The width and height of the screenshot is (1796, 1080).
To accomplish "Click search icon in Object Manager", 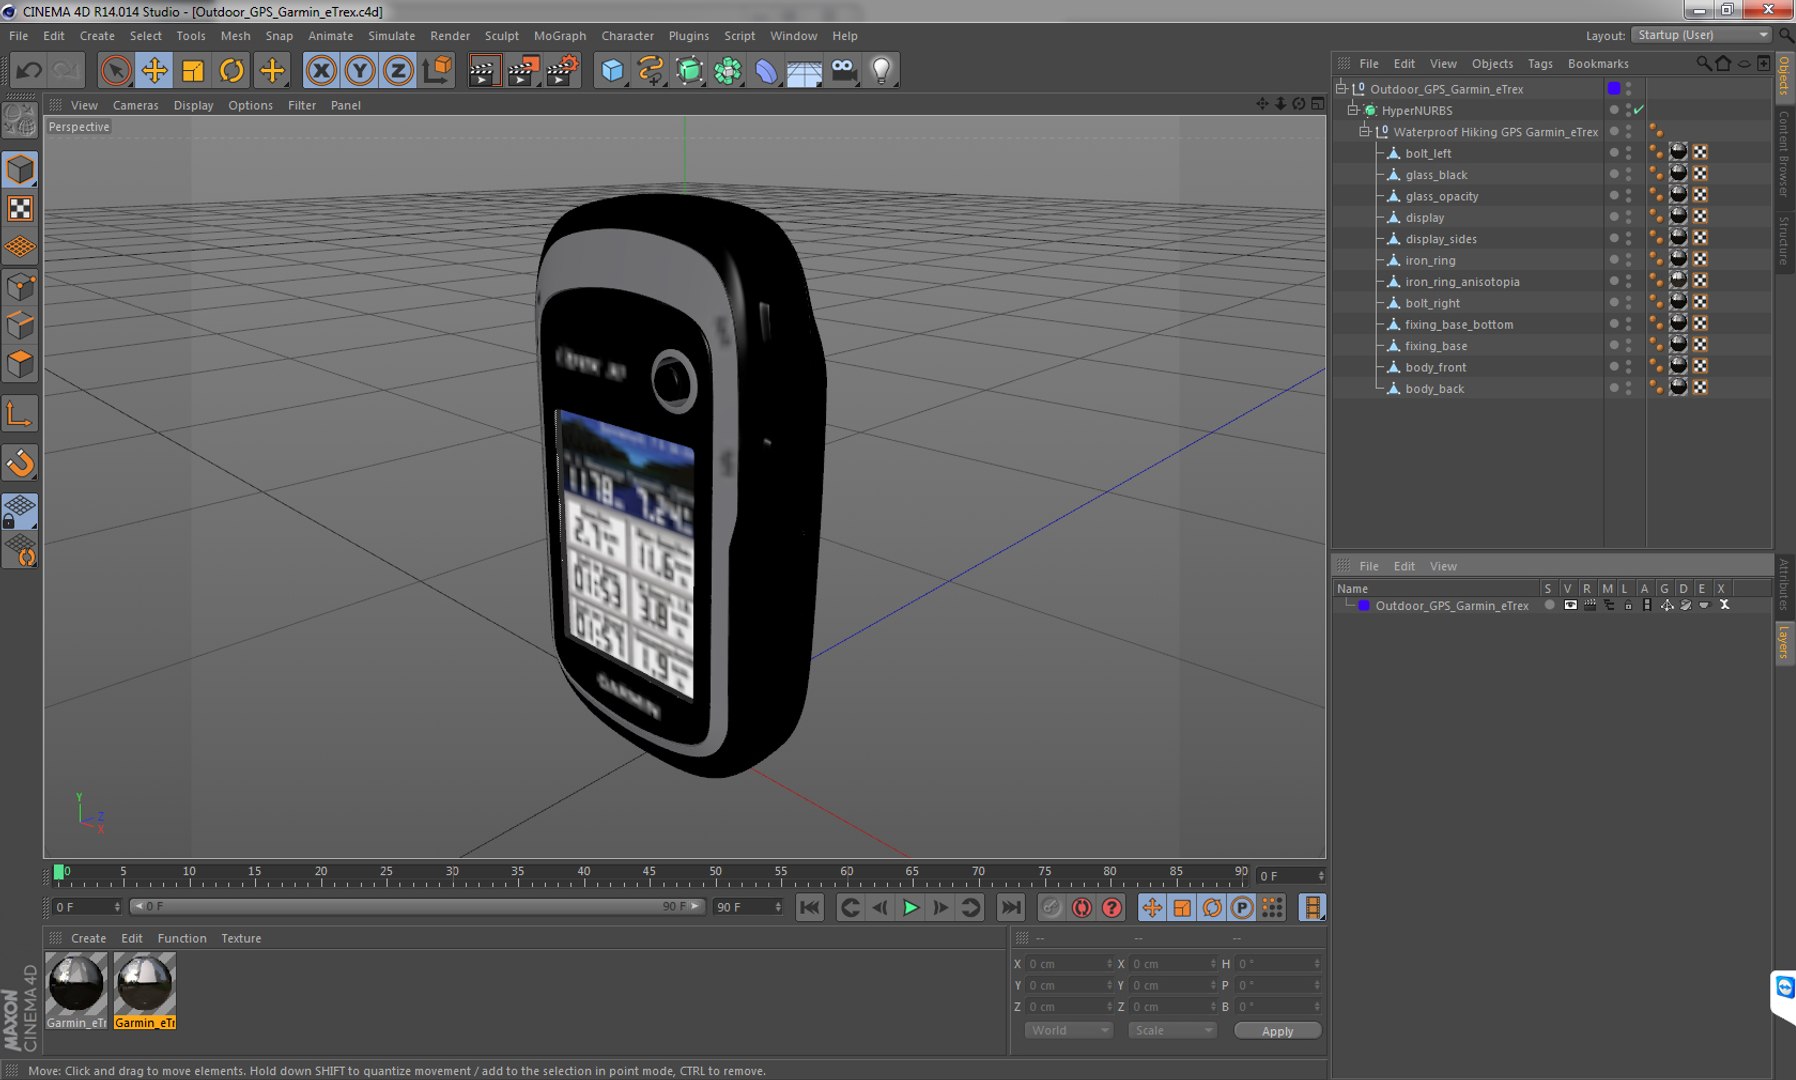I will point(1703,63).
